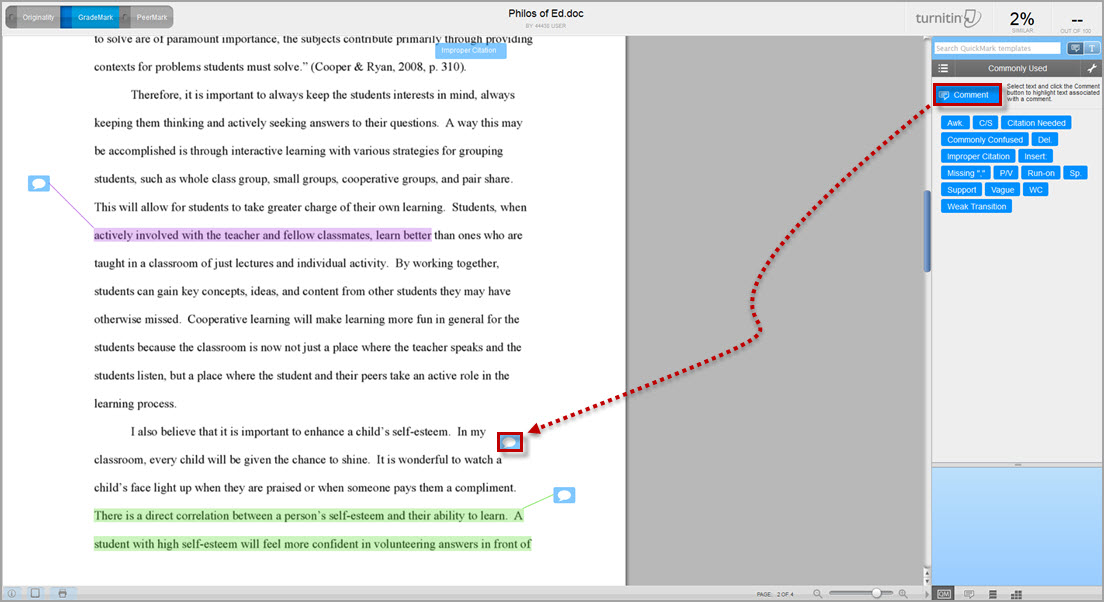
Task: Select the WC QuickMark
Action: tap(1036, 189)
